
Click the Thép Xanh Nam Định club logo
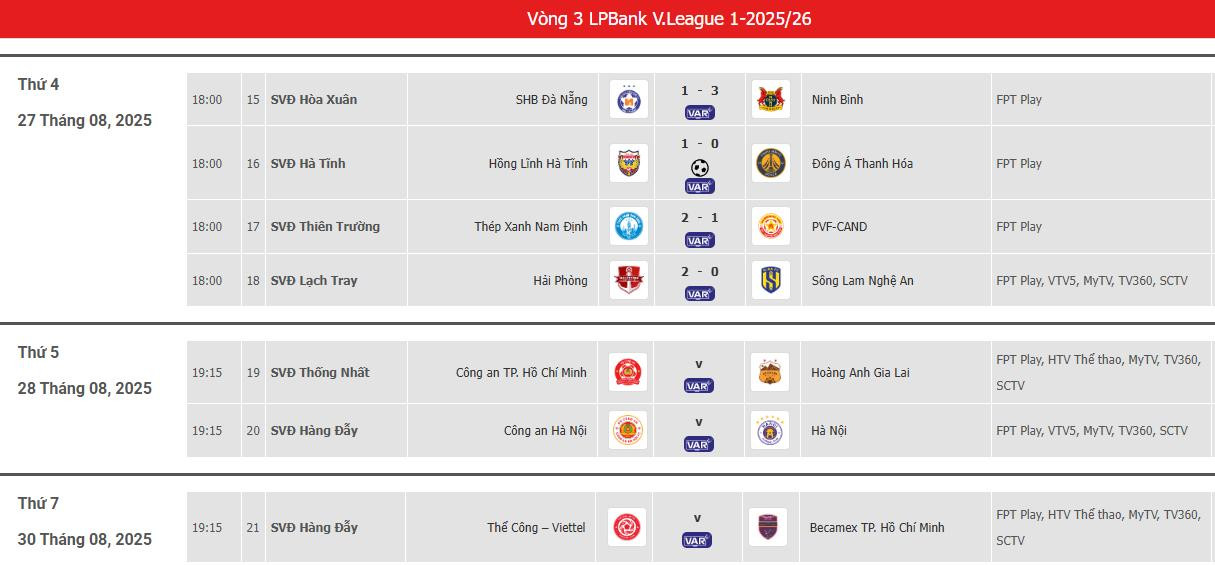(628, 226)
